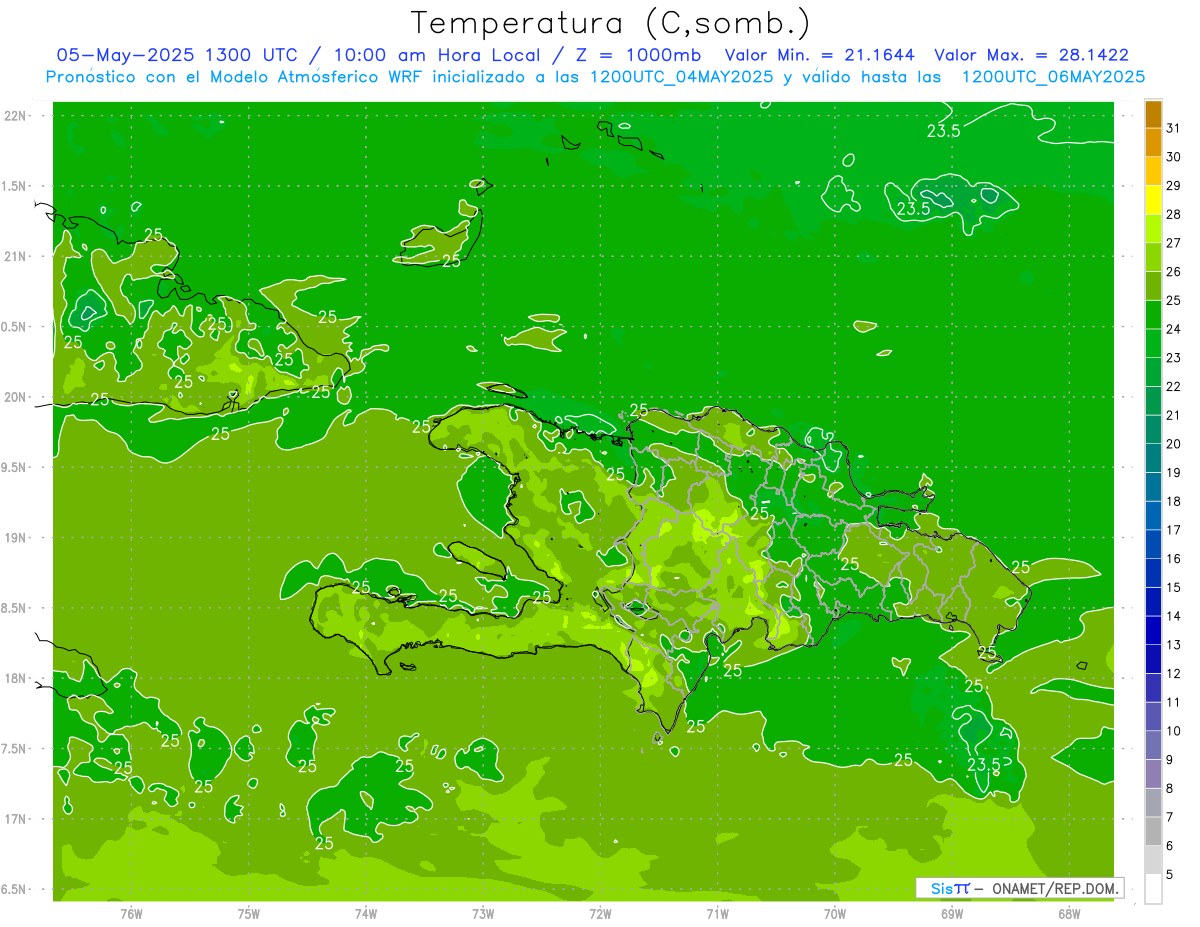Click "1200UTC_04MAY2025" initialization time text
Image resolution: width=1200 pixels, height=927 pixels.
tap(681, 77)
